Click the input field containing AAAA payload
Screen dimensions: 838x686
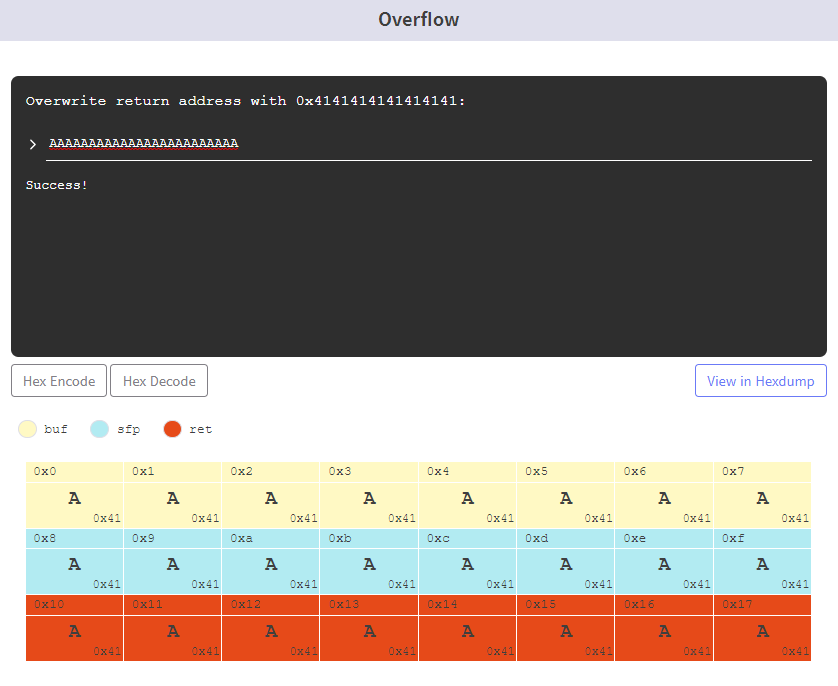click(429, 144)
